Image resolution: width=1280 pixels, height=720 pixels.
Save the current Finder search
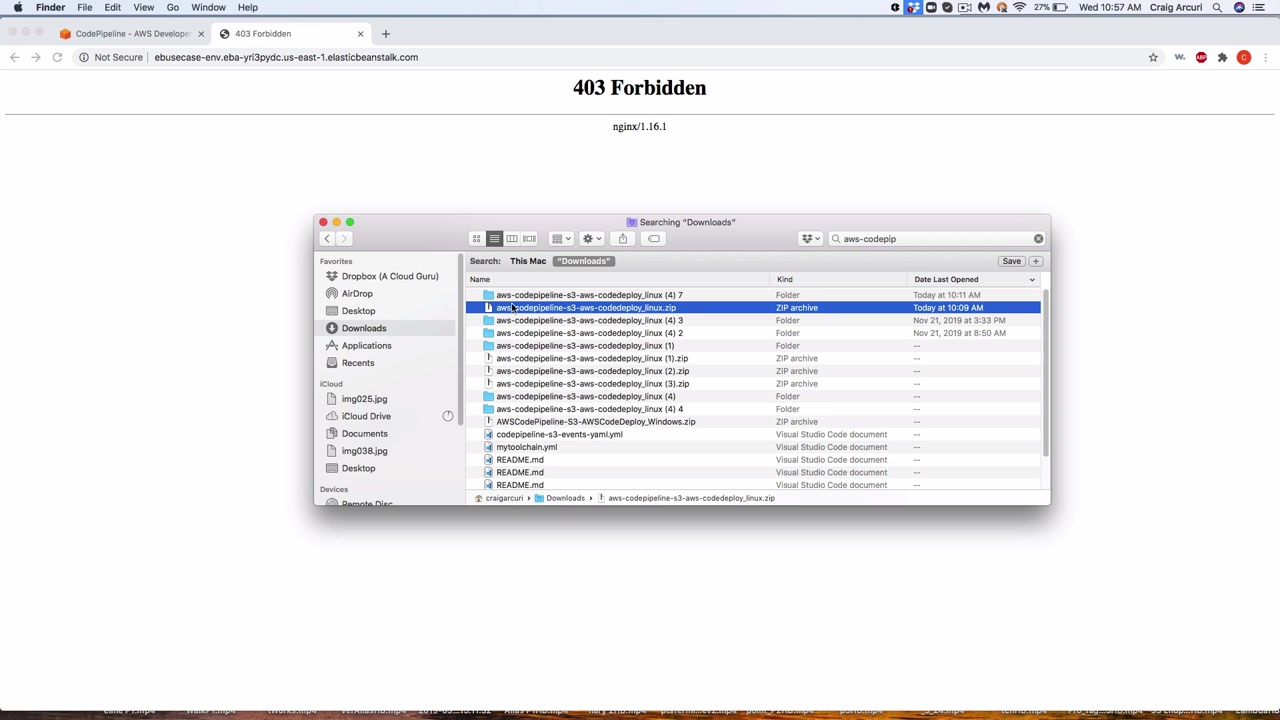pos(1012,261)
